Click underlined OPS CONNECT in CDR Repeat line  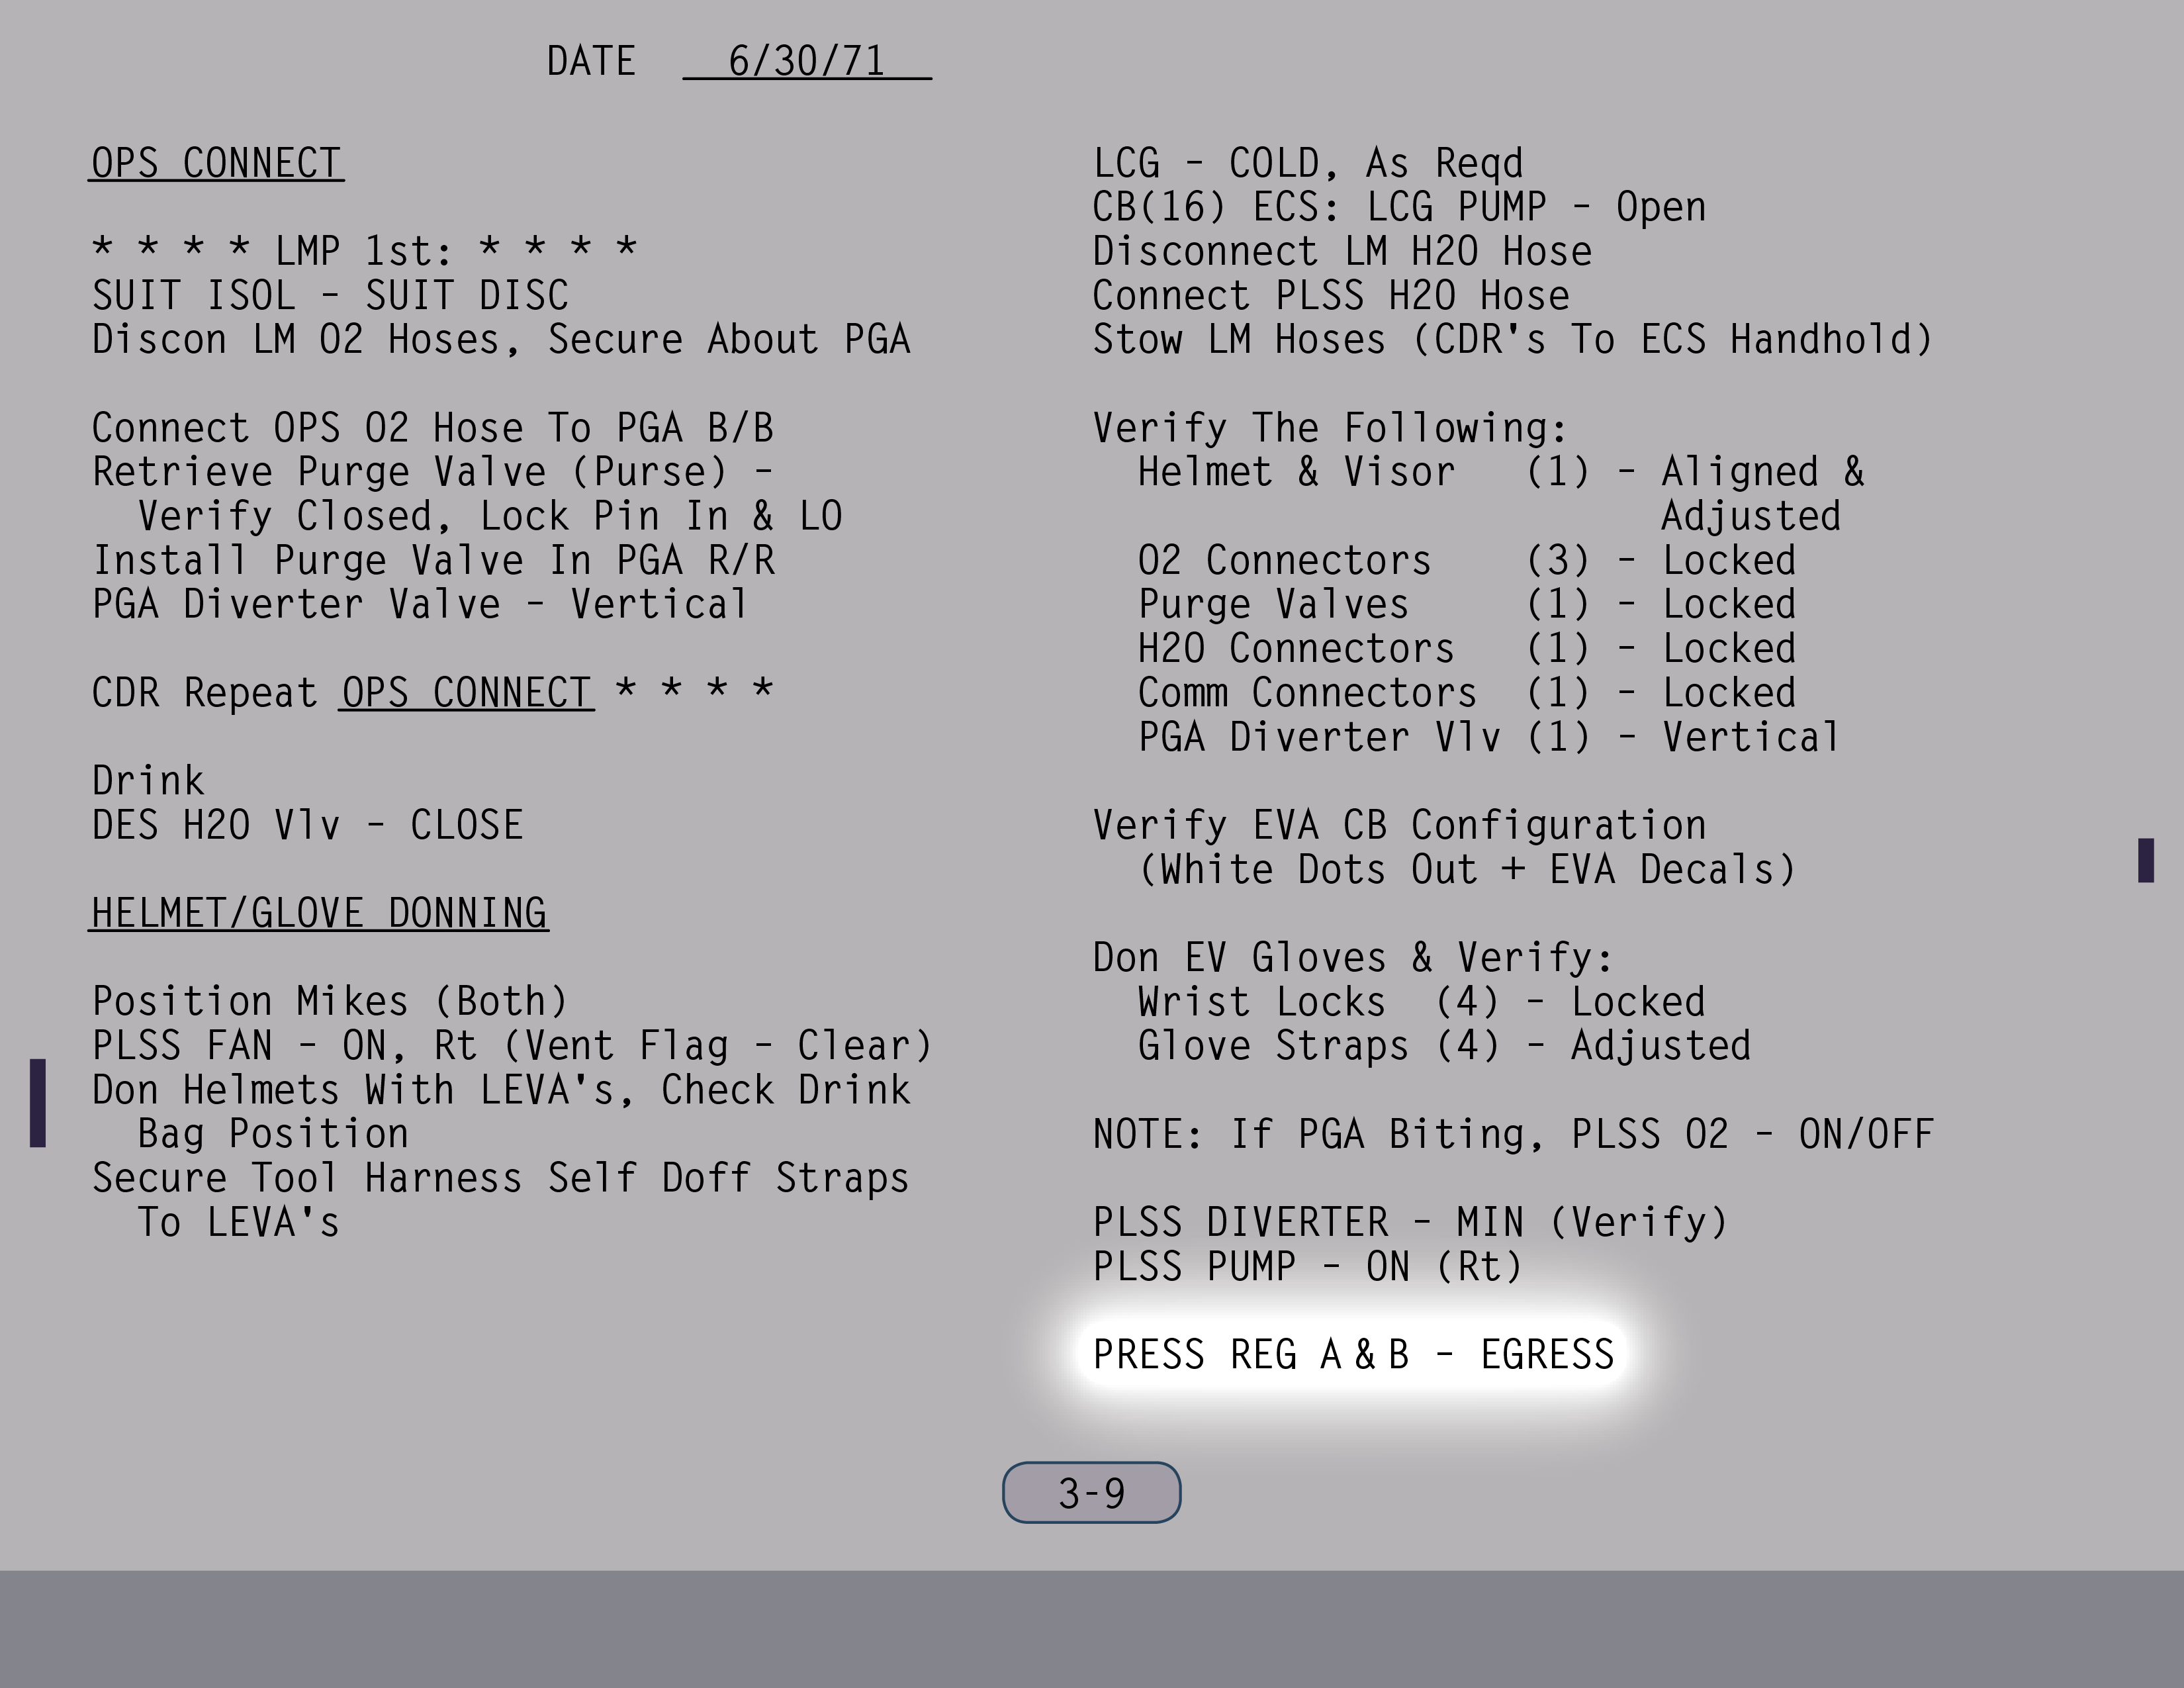466,692
